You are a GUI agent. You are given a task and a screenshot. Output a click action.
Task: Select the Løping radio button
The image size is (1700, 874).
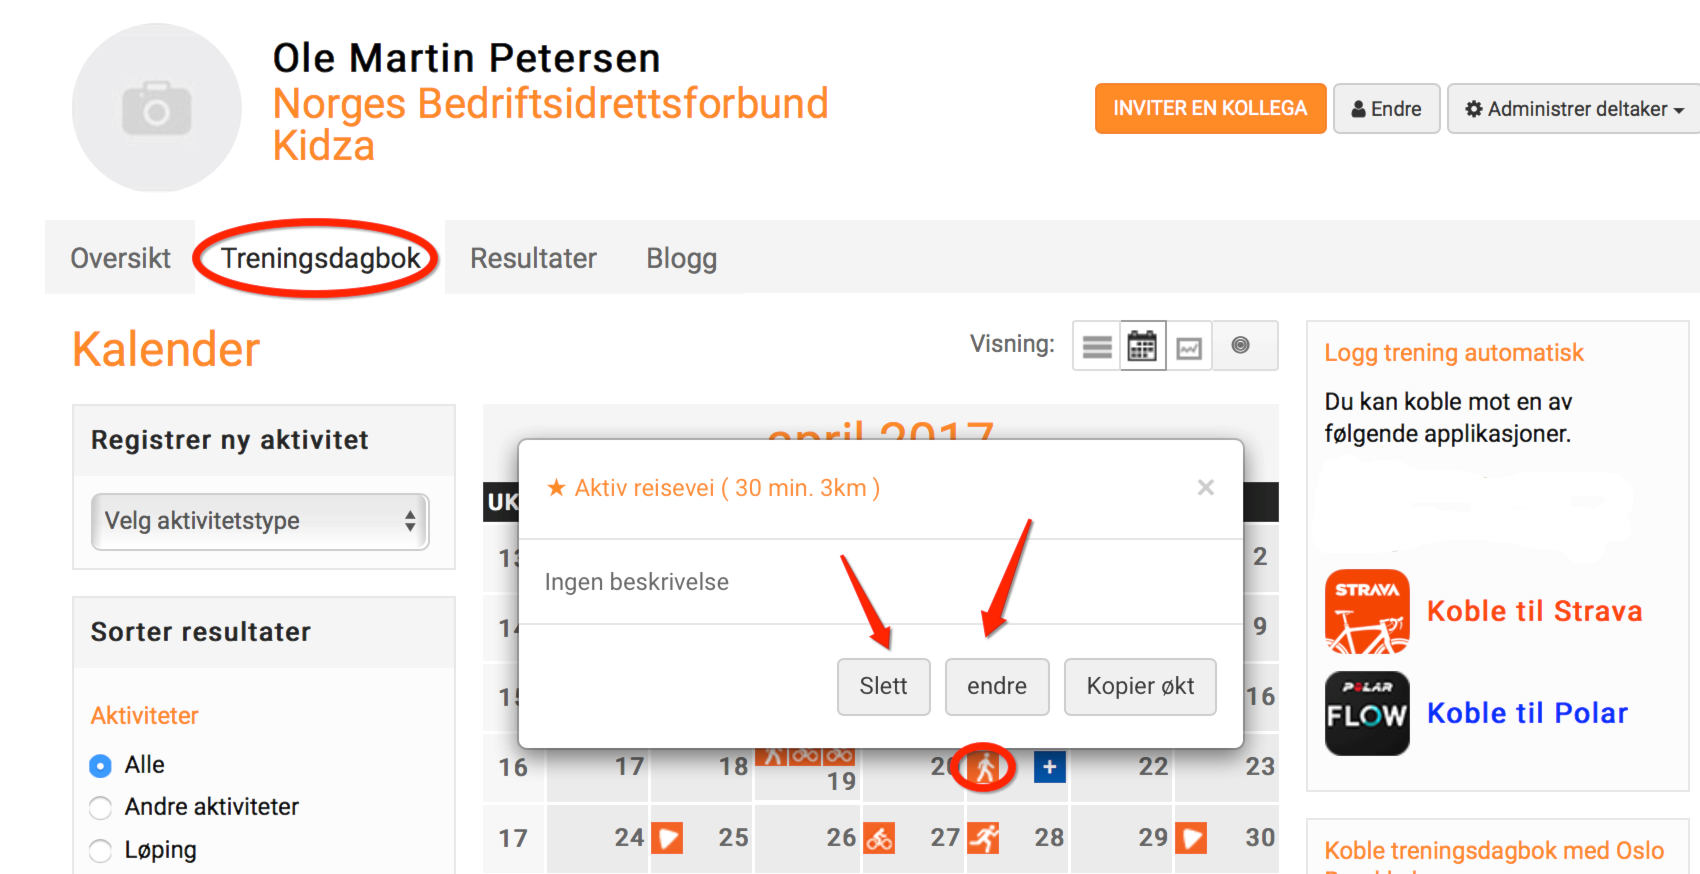[100, 851]
